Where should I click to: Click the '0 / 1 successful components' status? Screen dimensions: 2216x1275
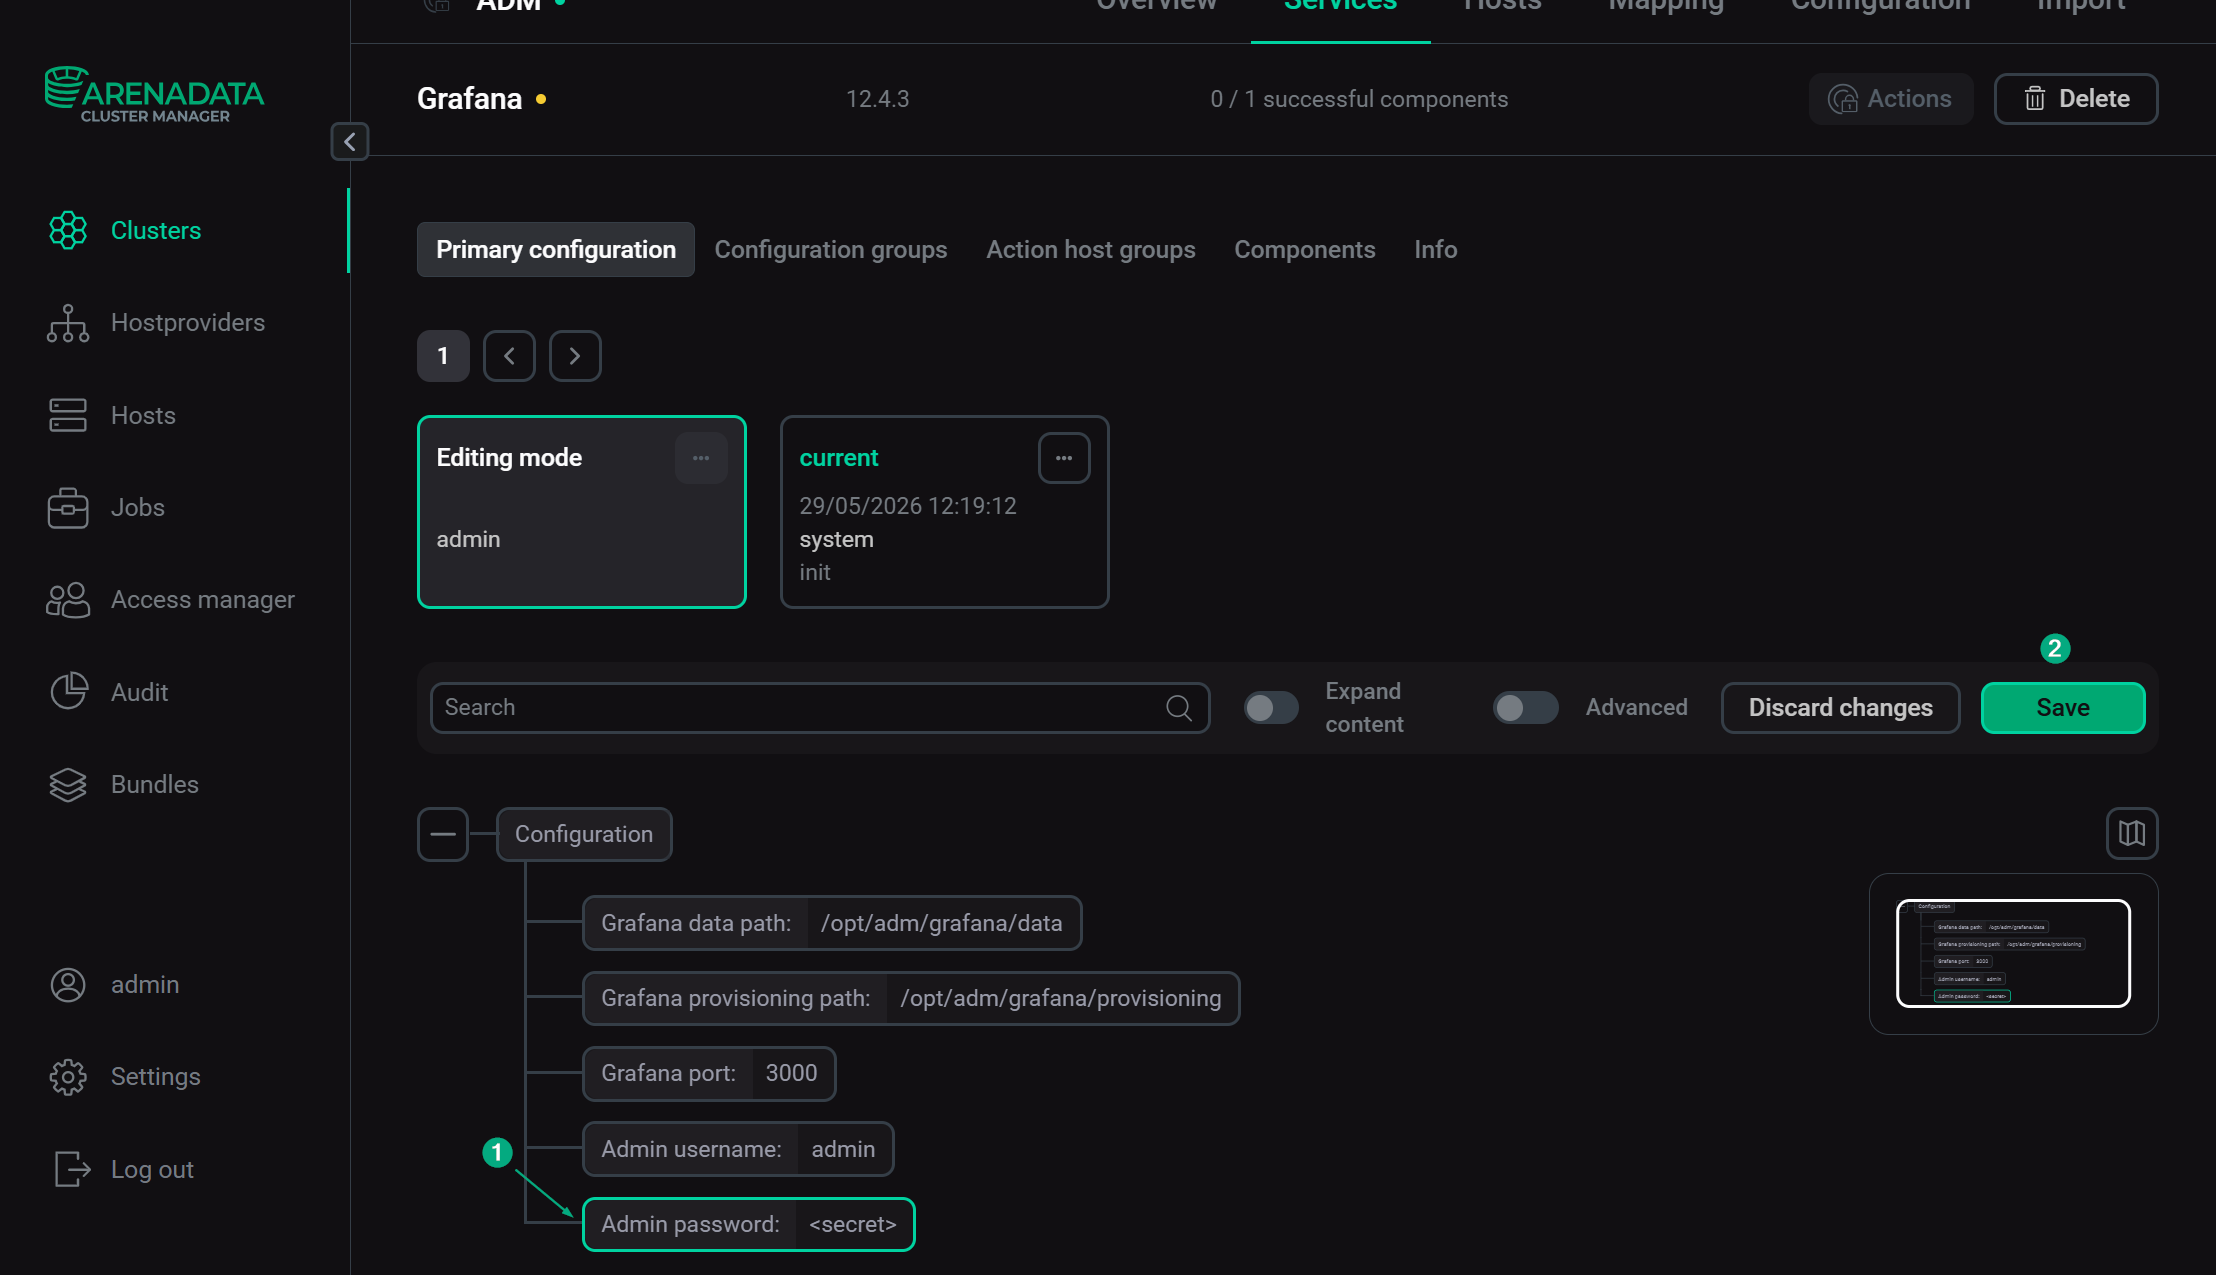coord(1359,99)
